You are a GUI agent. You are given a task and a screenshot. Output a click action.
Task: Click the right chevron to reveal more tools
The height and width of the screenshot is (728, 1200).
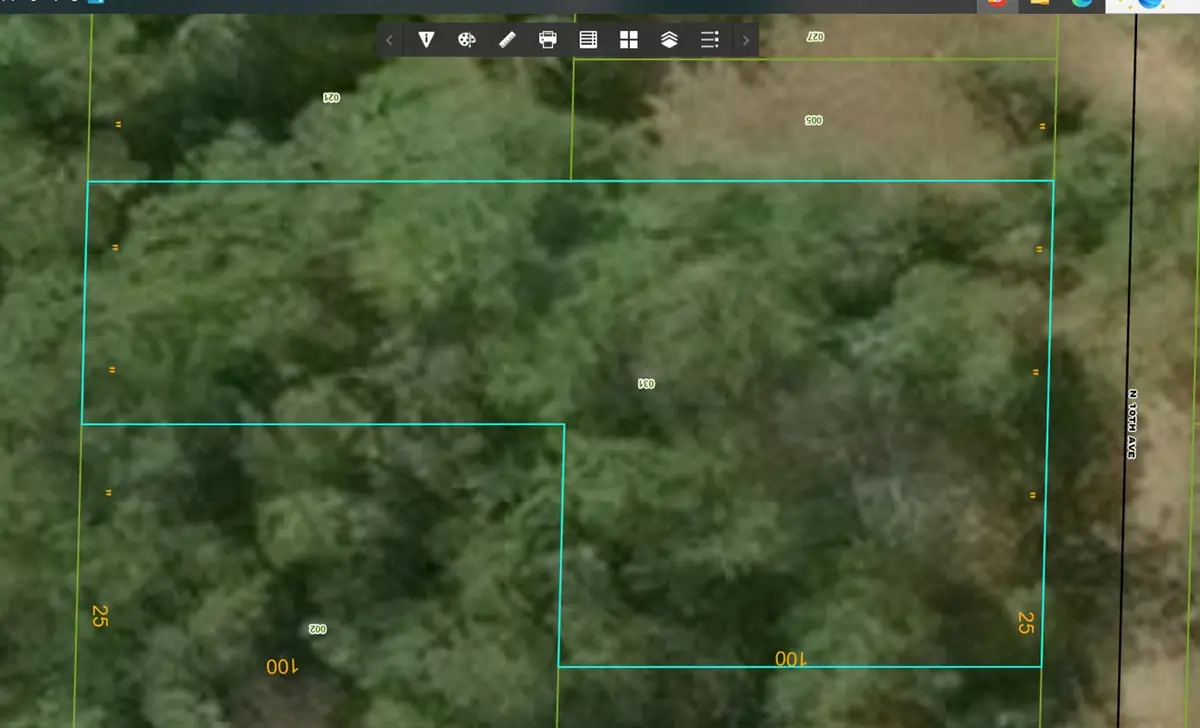[746, 40]
